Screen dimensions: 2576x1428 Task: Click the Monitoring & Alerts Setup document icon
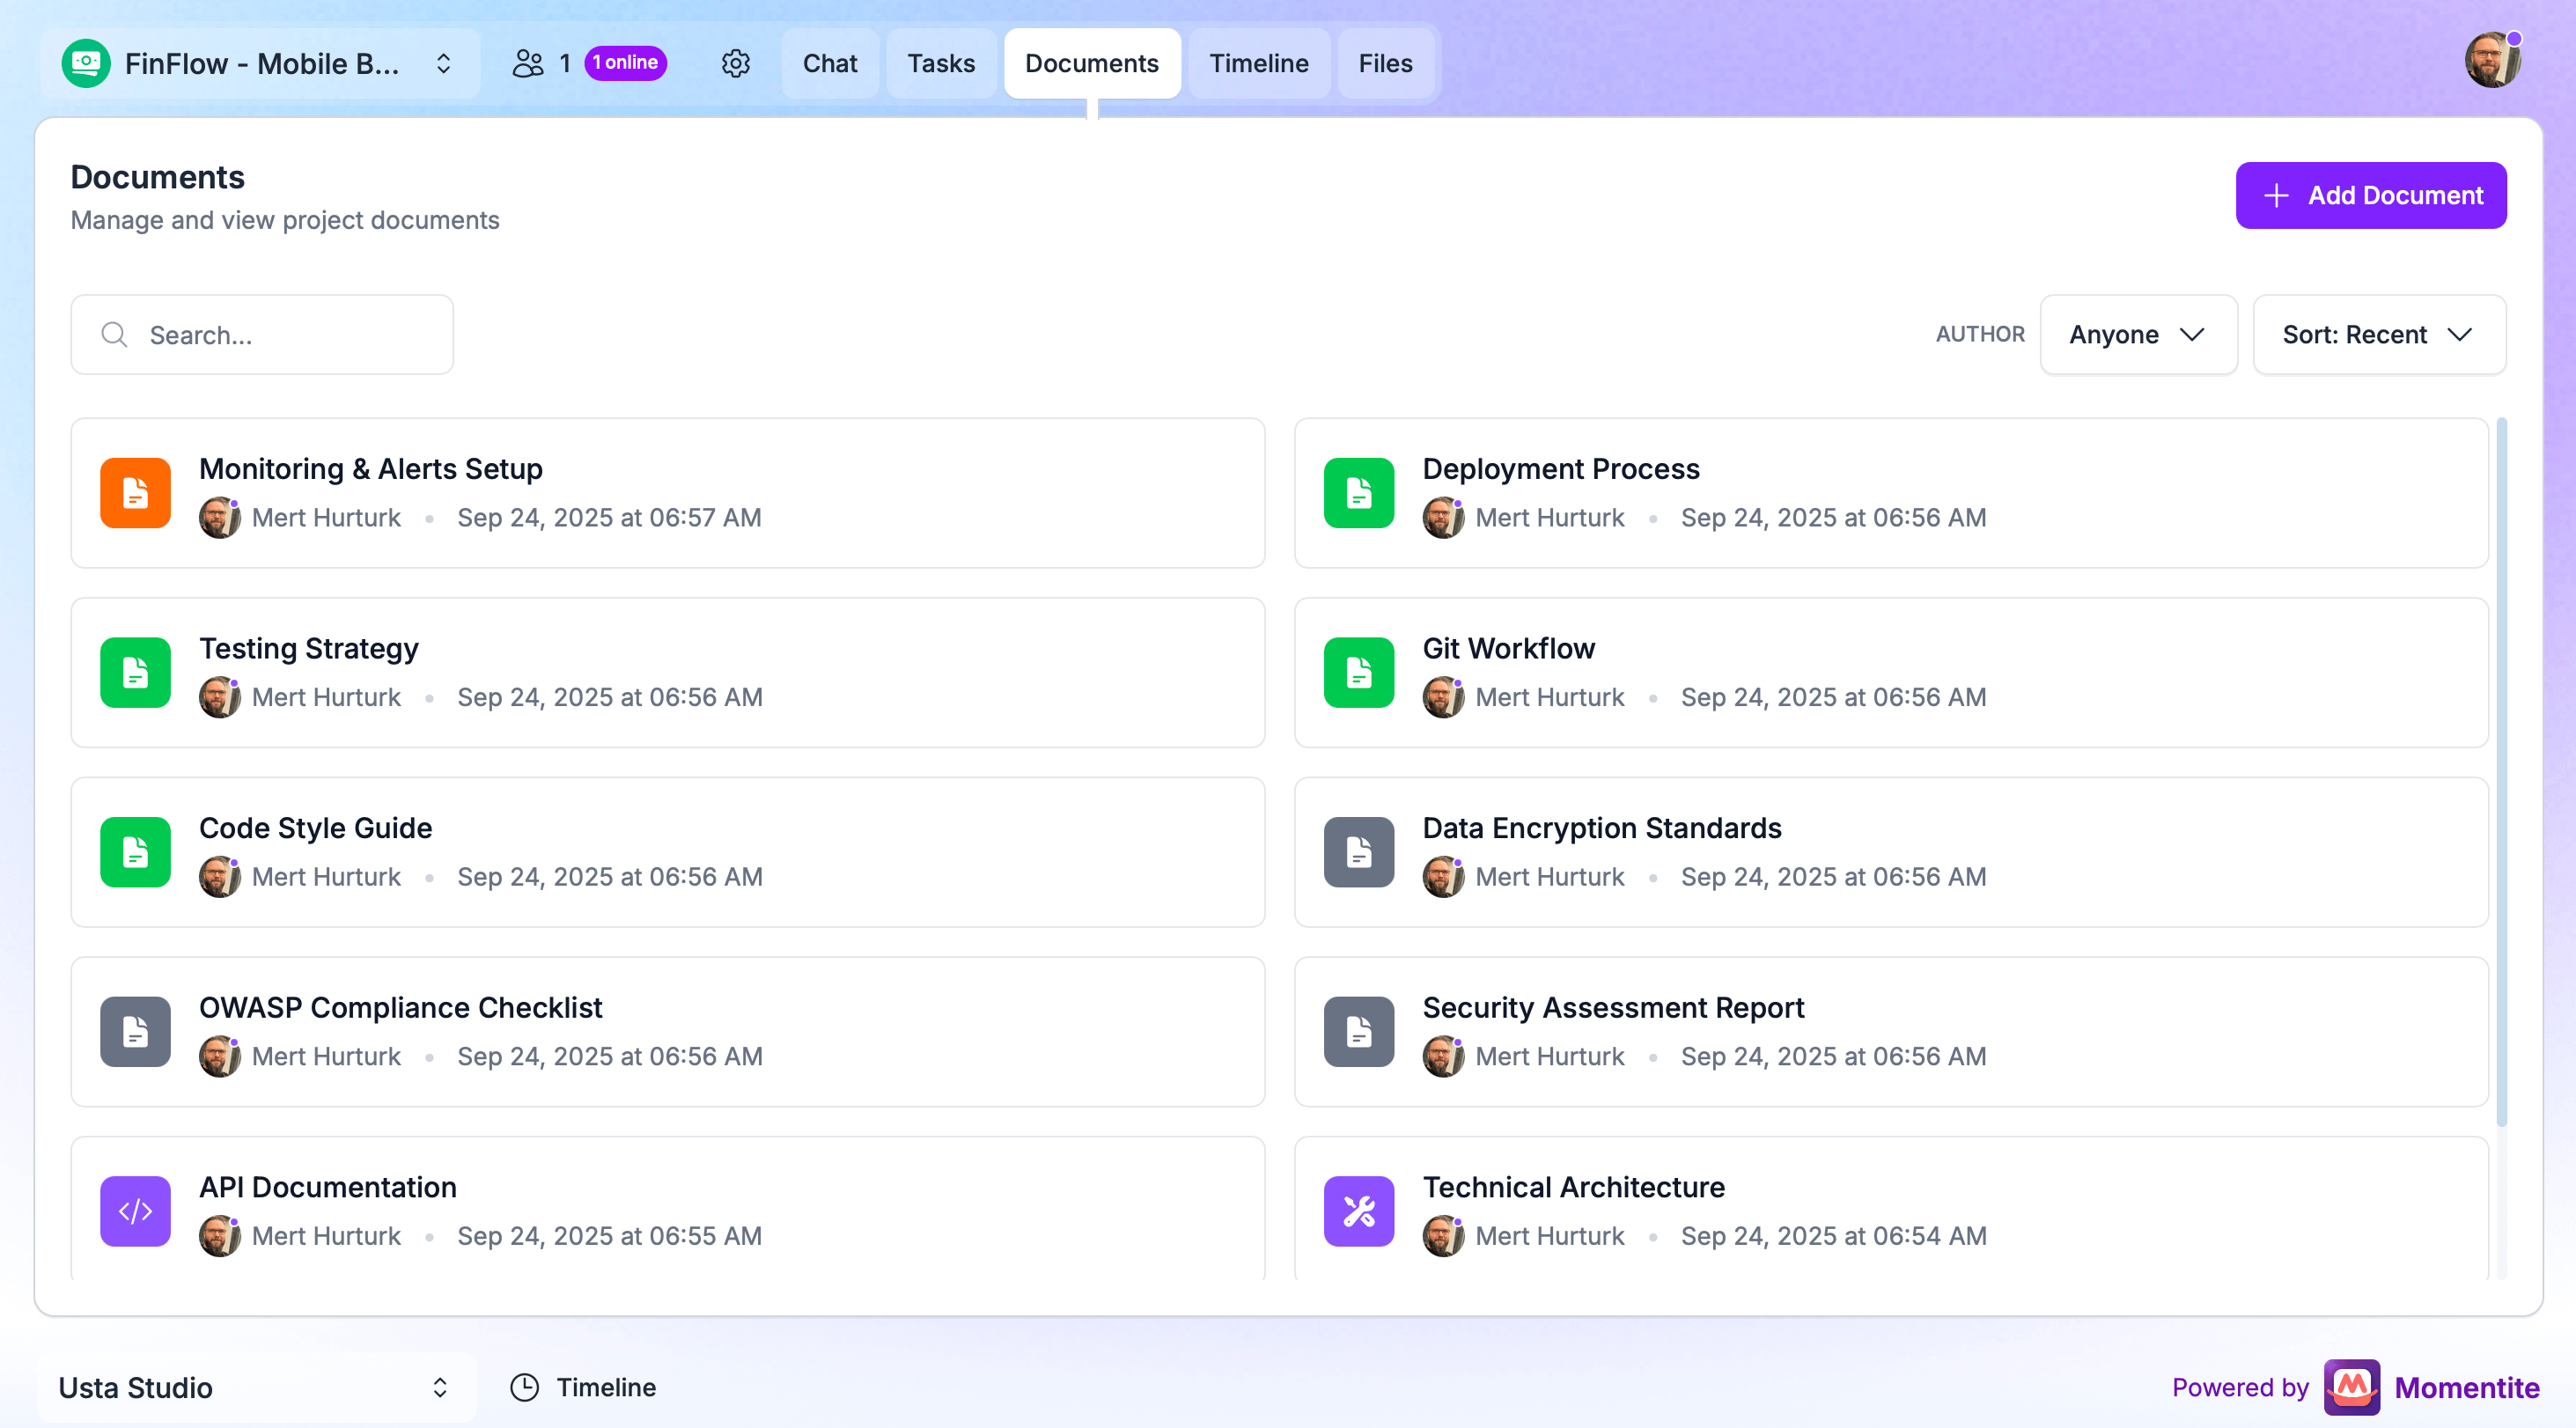[x=134, y=492]
